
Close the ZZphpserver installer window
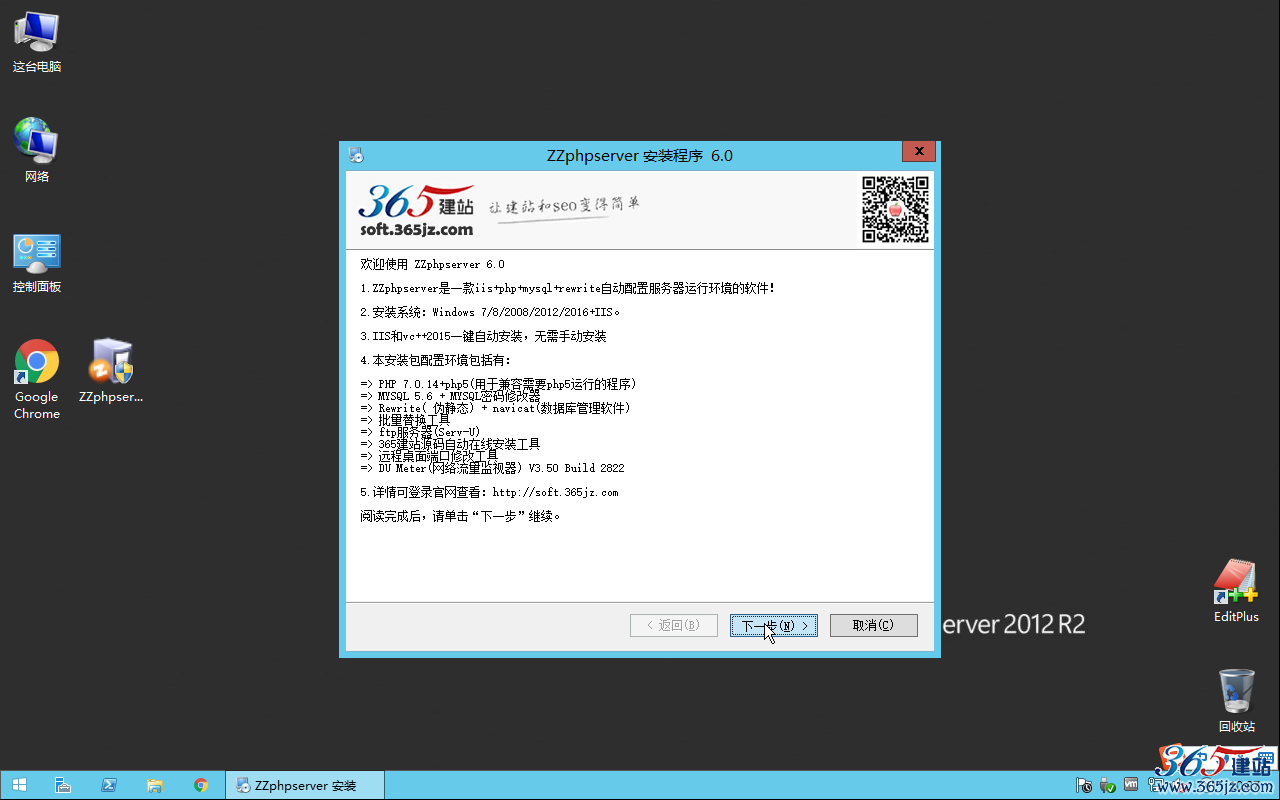[918, 152]
